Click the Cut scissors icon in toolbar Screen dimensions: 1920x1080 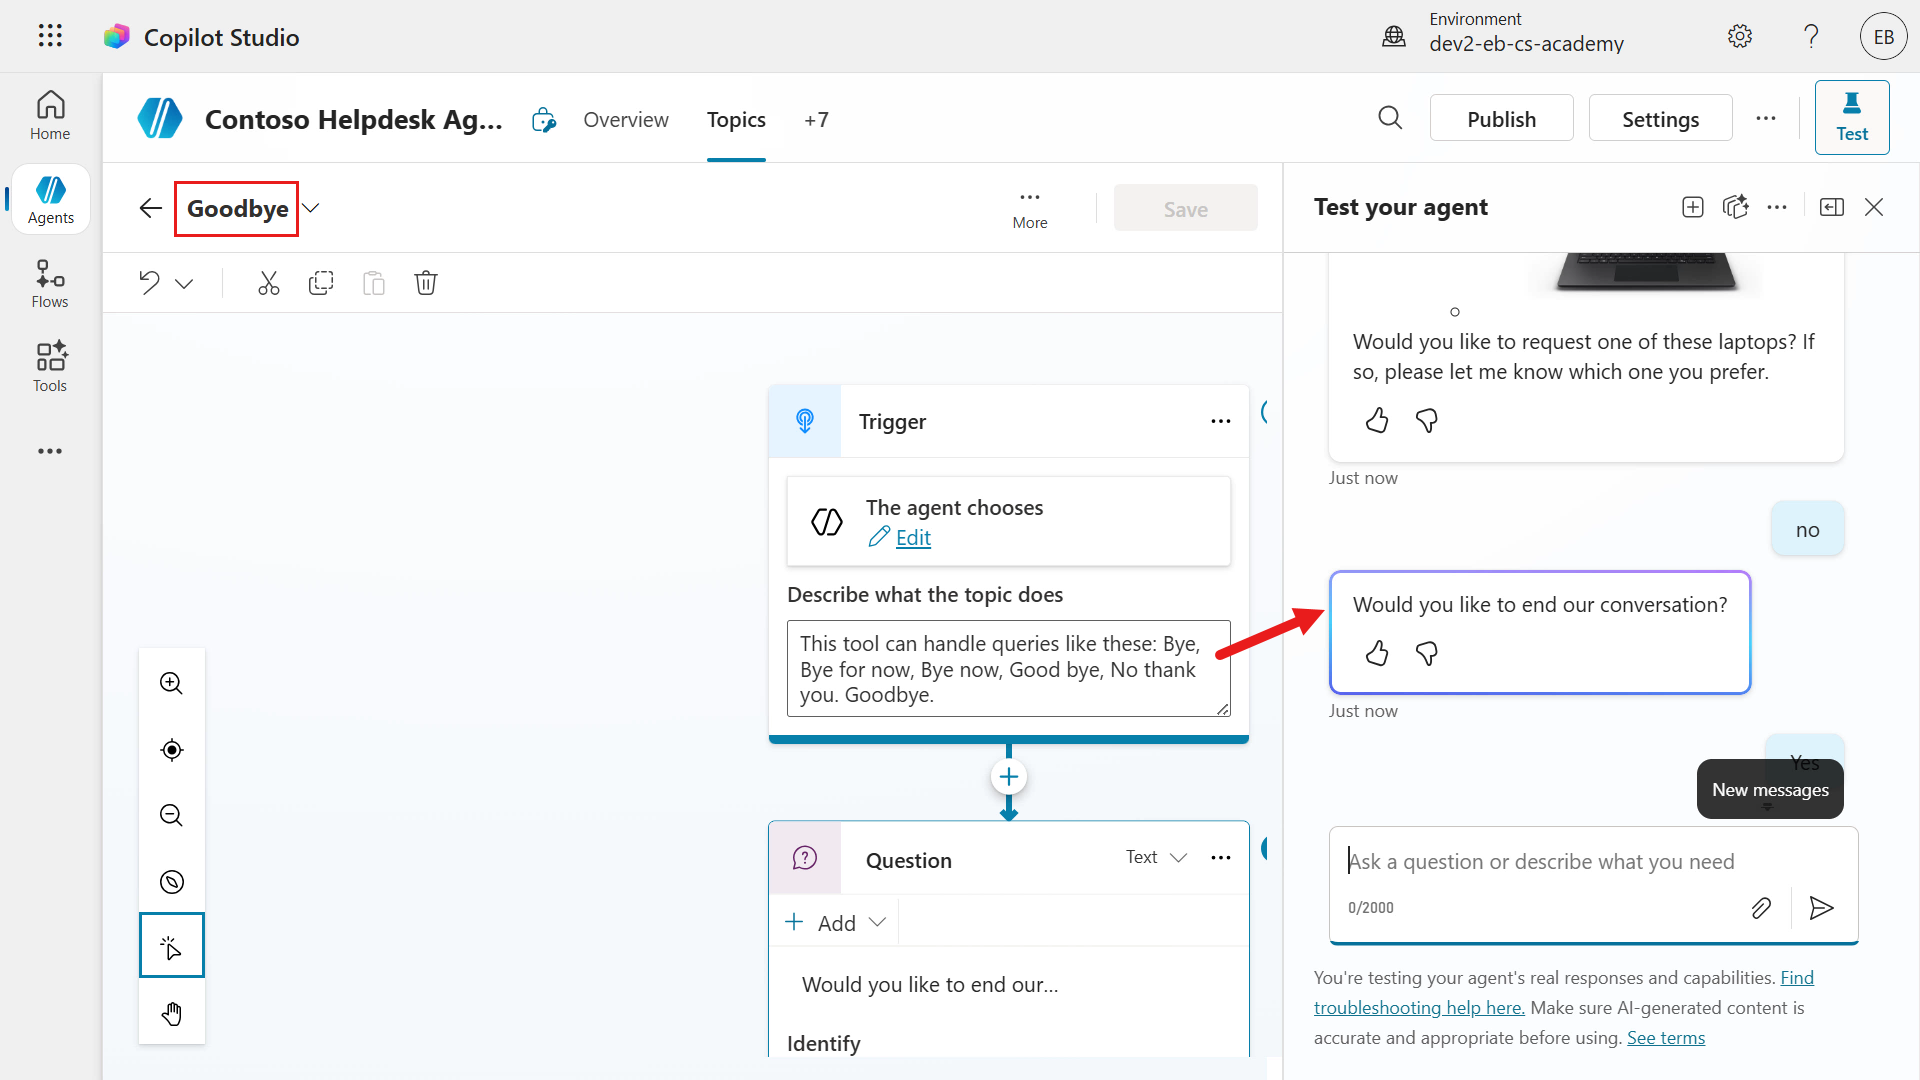pos(268,283)
